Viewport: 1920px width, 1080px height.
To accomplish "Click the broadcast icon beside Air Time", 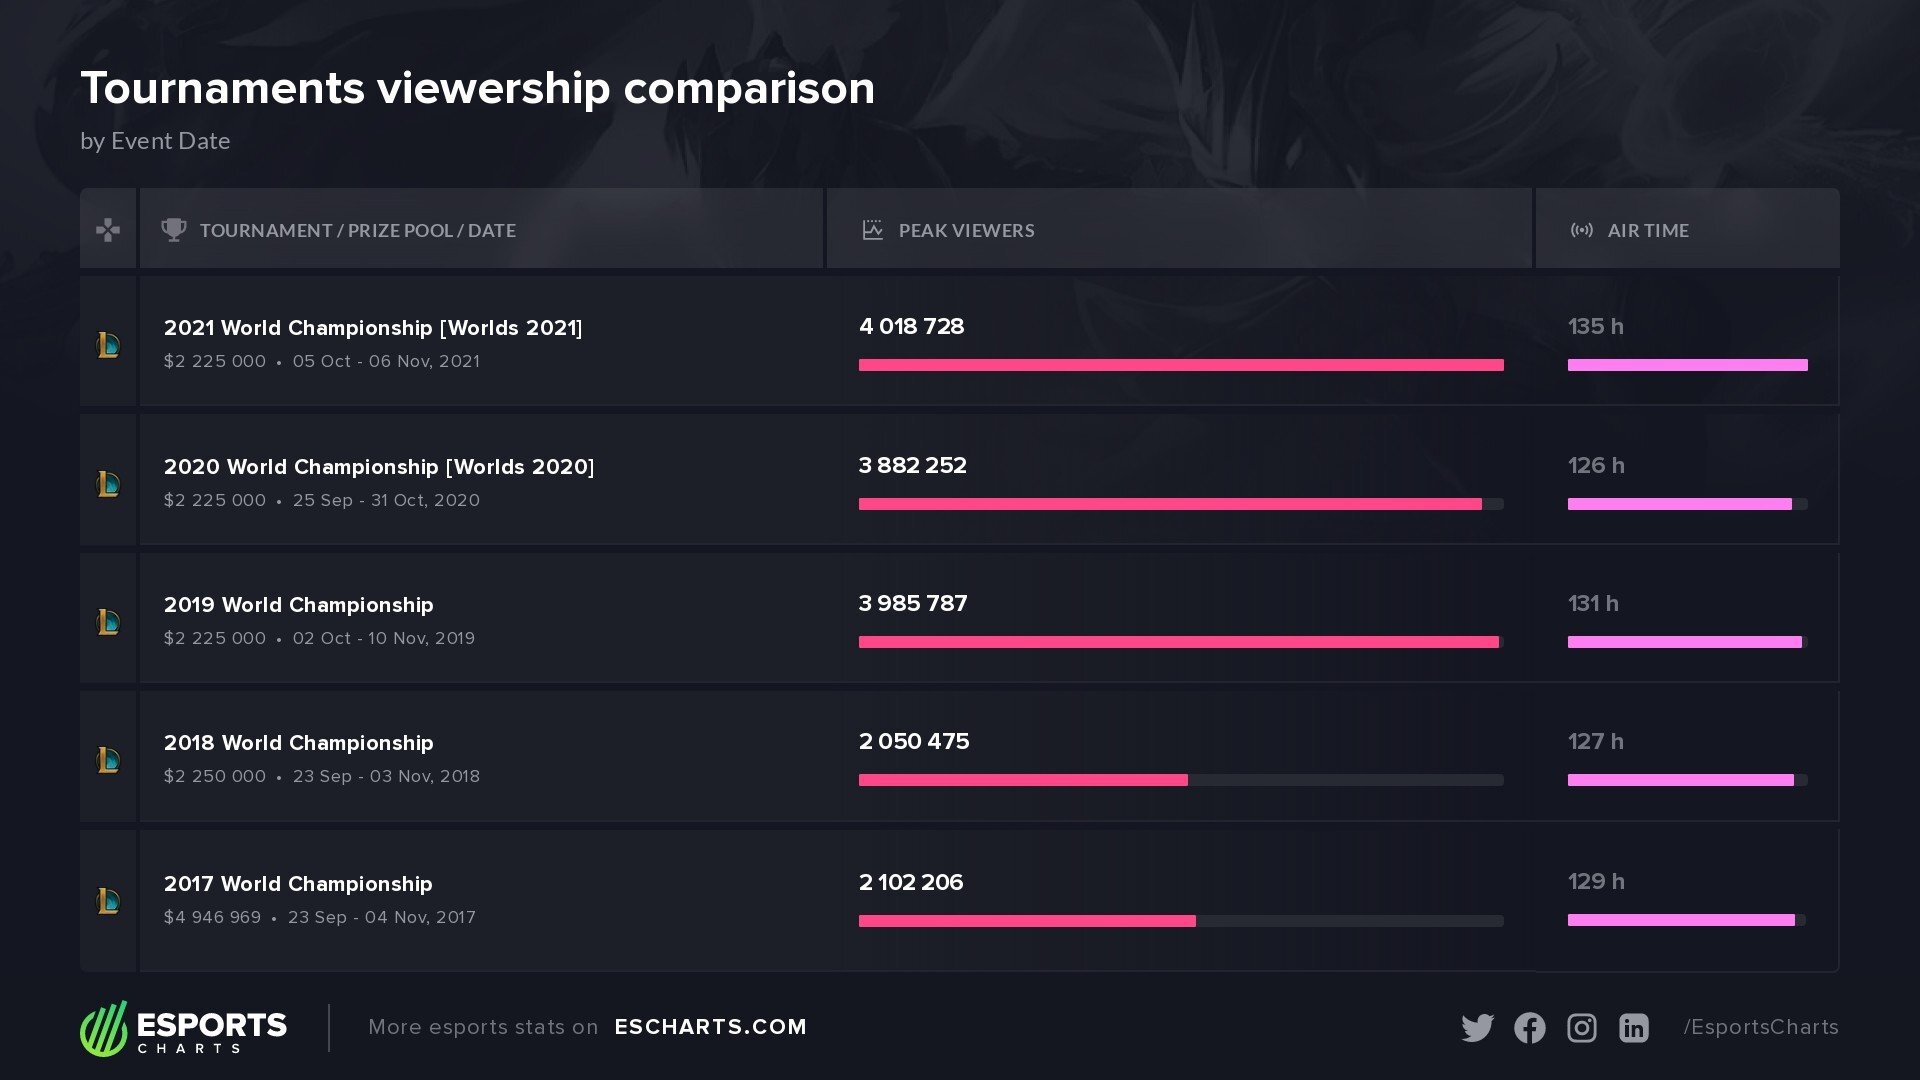I will coord(1581,230).
